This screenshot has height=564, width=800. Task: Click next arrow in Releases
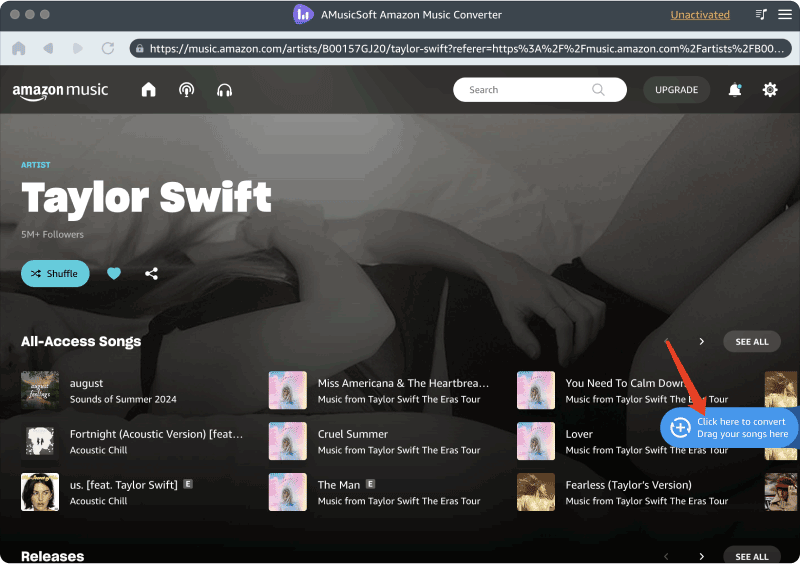(x=702, y=556)
